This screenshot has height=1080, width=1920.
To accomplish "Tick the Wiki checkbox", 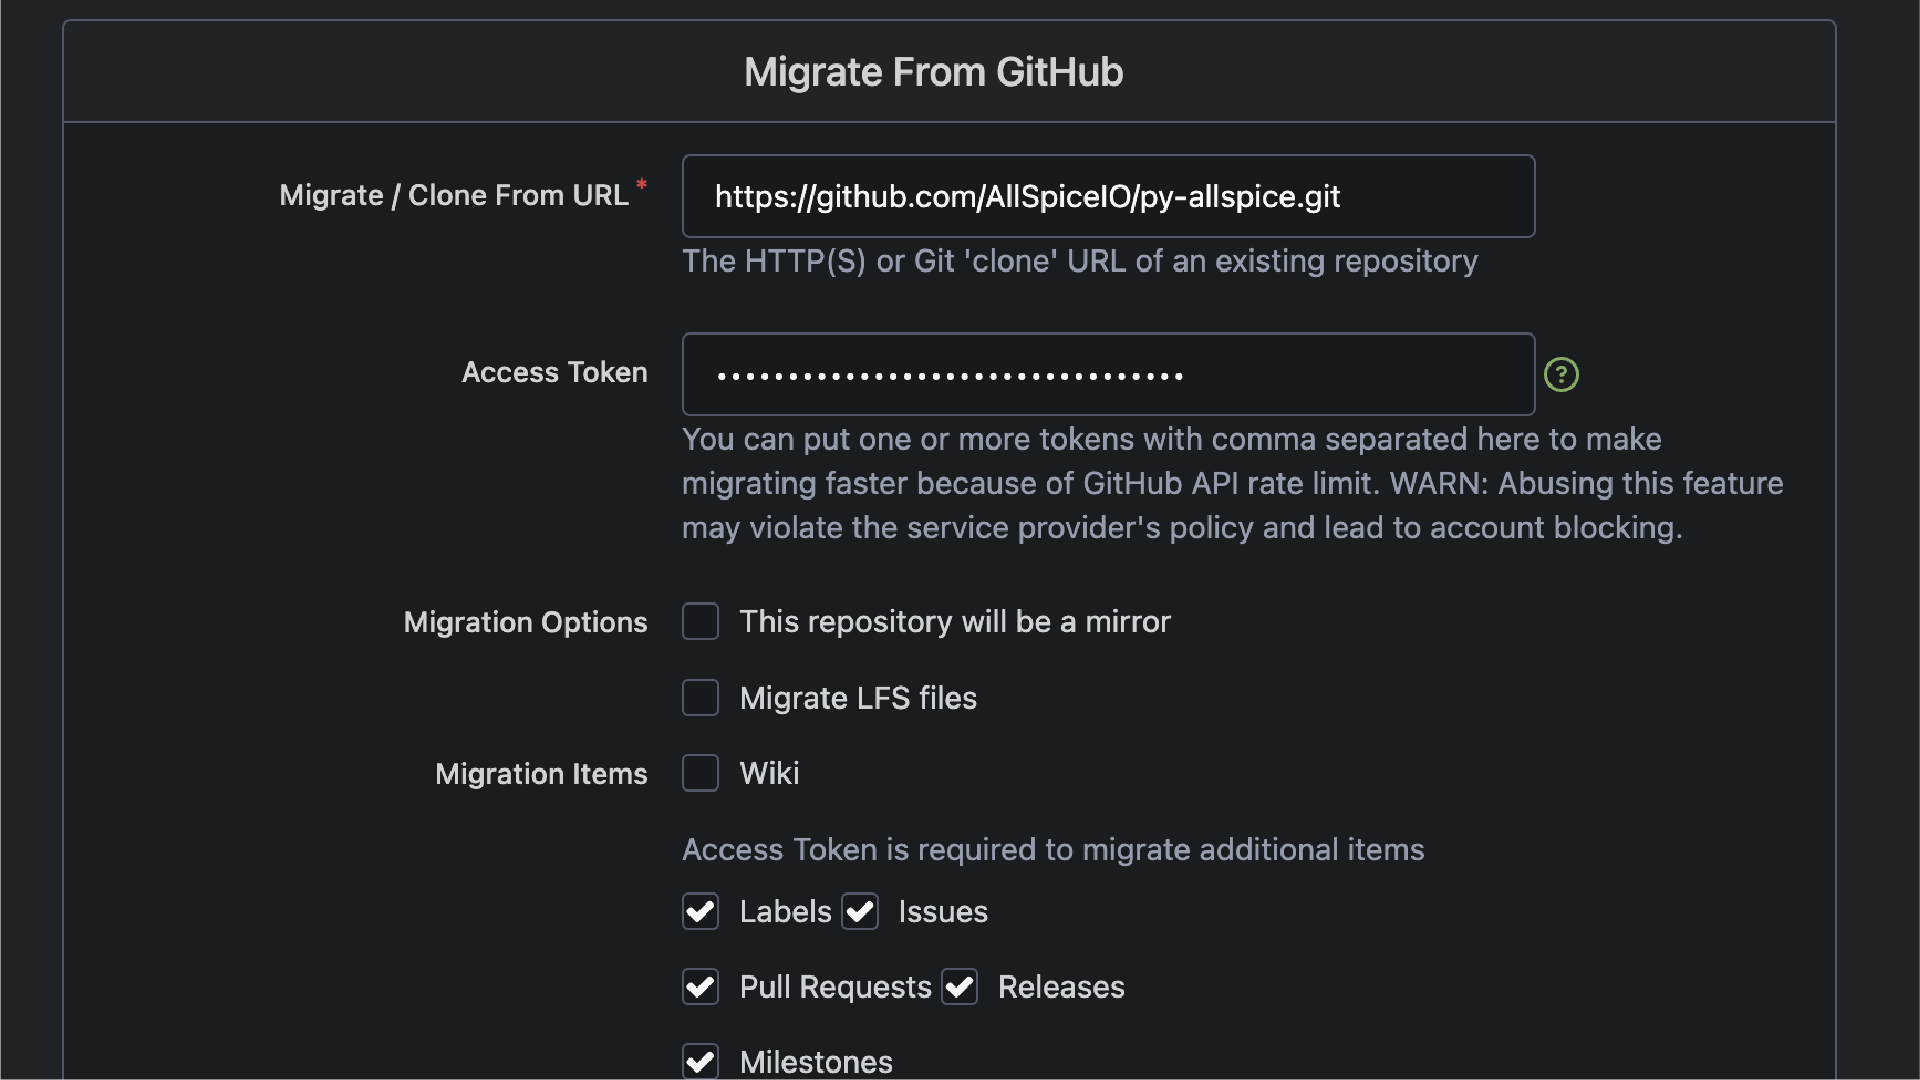I will pos(700,773).
